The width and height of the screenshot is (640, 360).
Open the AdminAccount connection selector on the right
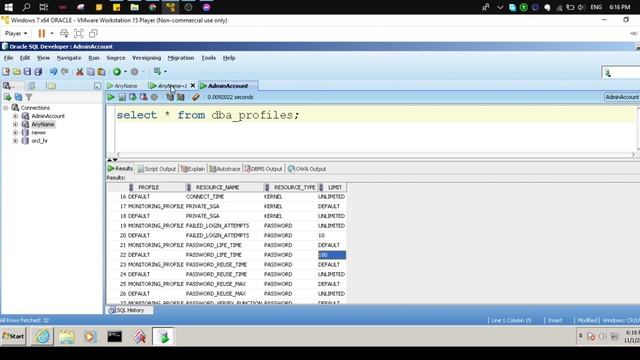coord(622,97)
